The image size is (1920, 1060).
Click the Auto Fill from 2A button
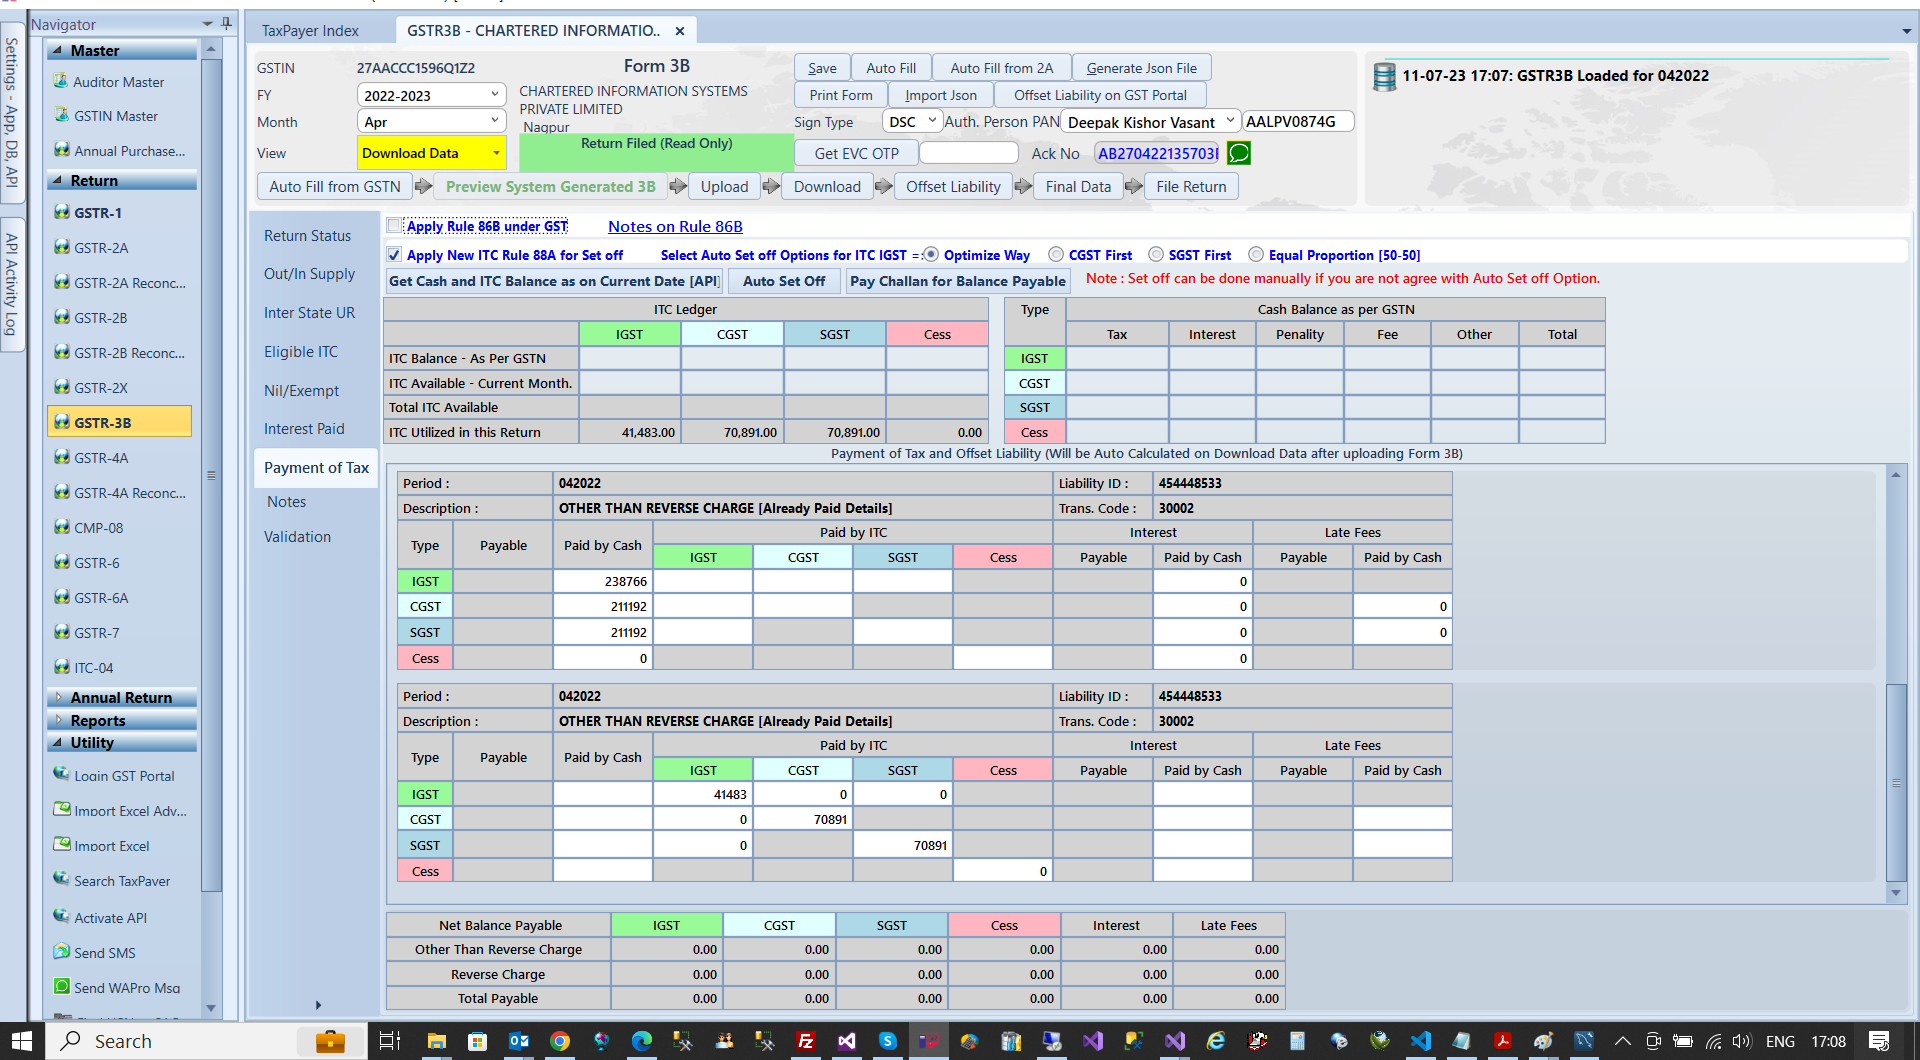pos(1001,67)
